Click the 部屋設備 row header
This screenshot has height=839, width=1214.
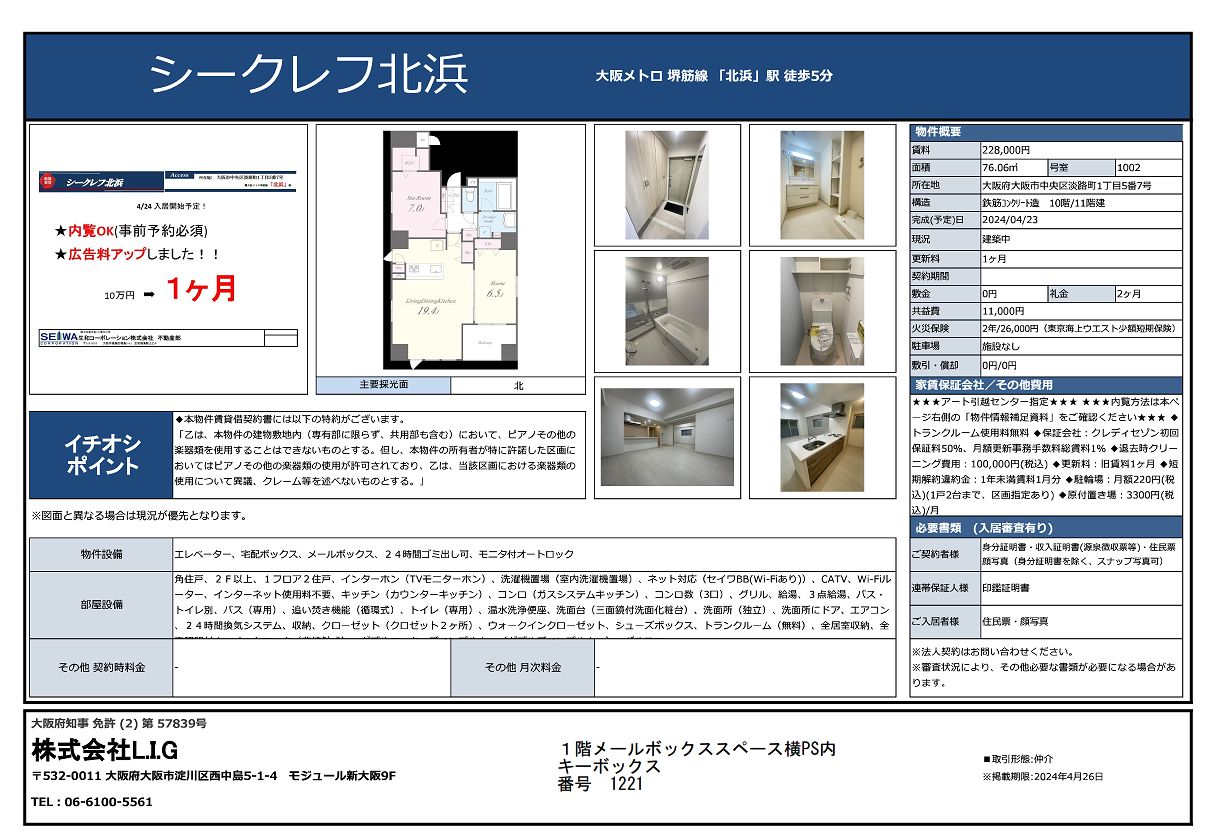tap(101, 604)
